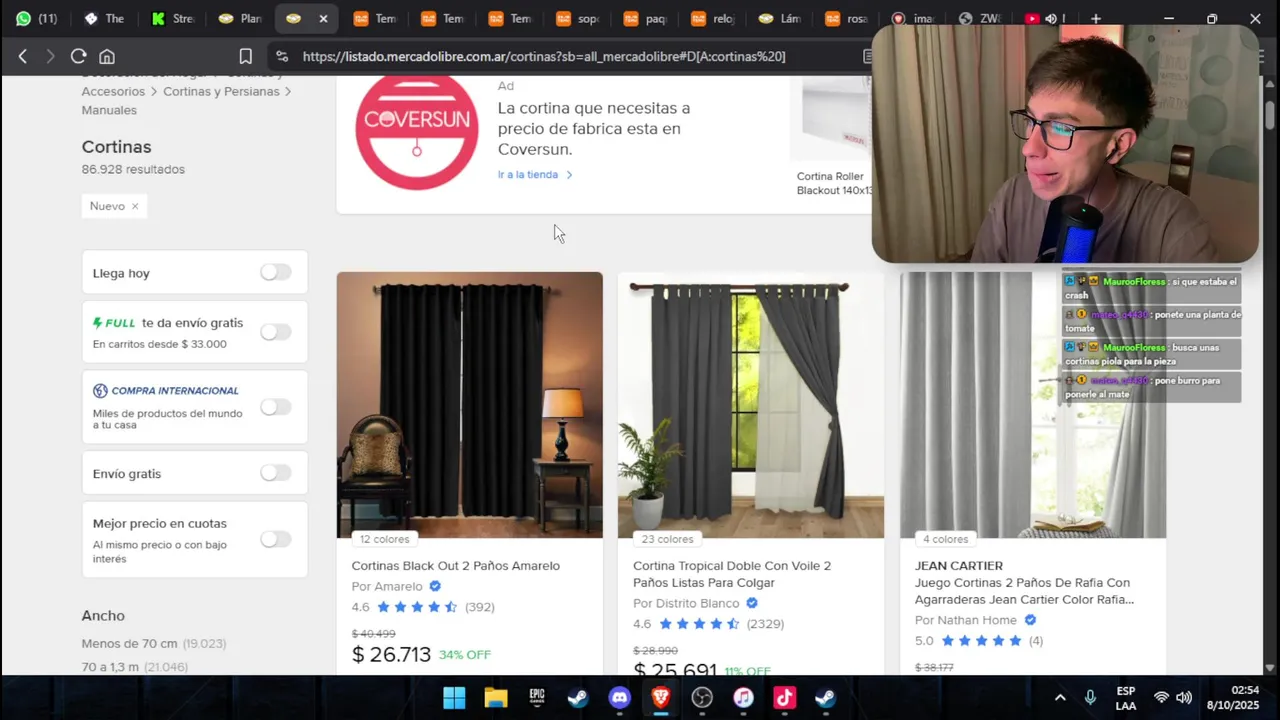Click the '$ 26.713' price
This screenshot has height=720, width=1280.
pos(391,655)
